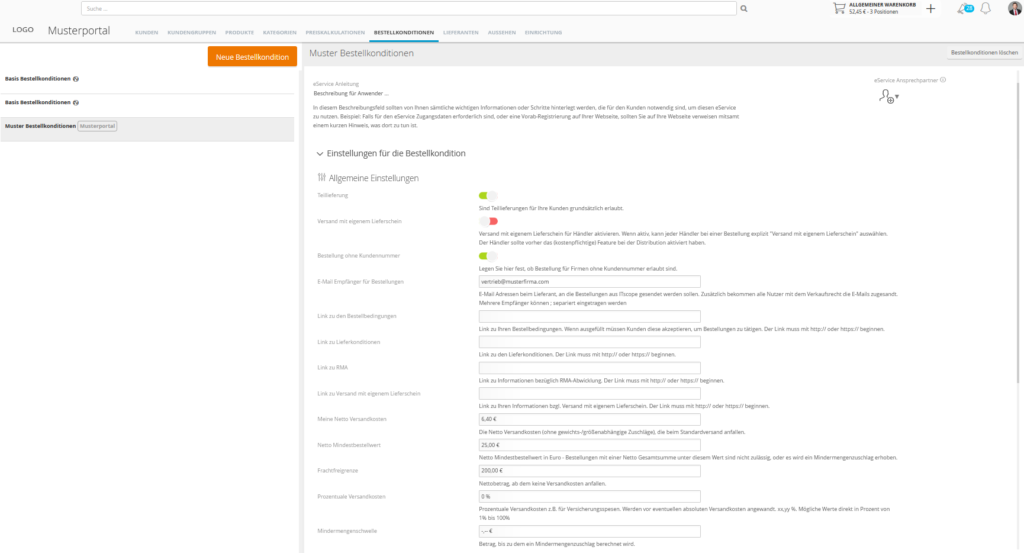Switch to the Kundengruppen tab
Screen dimensions: 1024x553
coord(191,33)
